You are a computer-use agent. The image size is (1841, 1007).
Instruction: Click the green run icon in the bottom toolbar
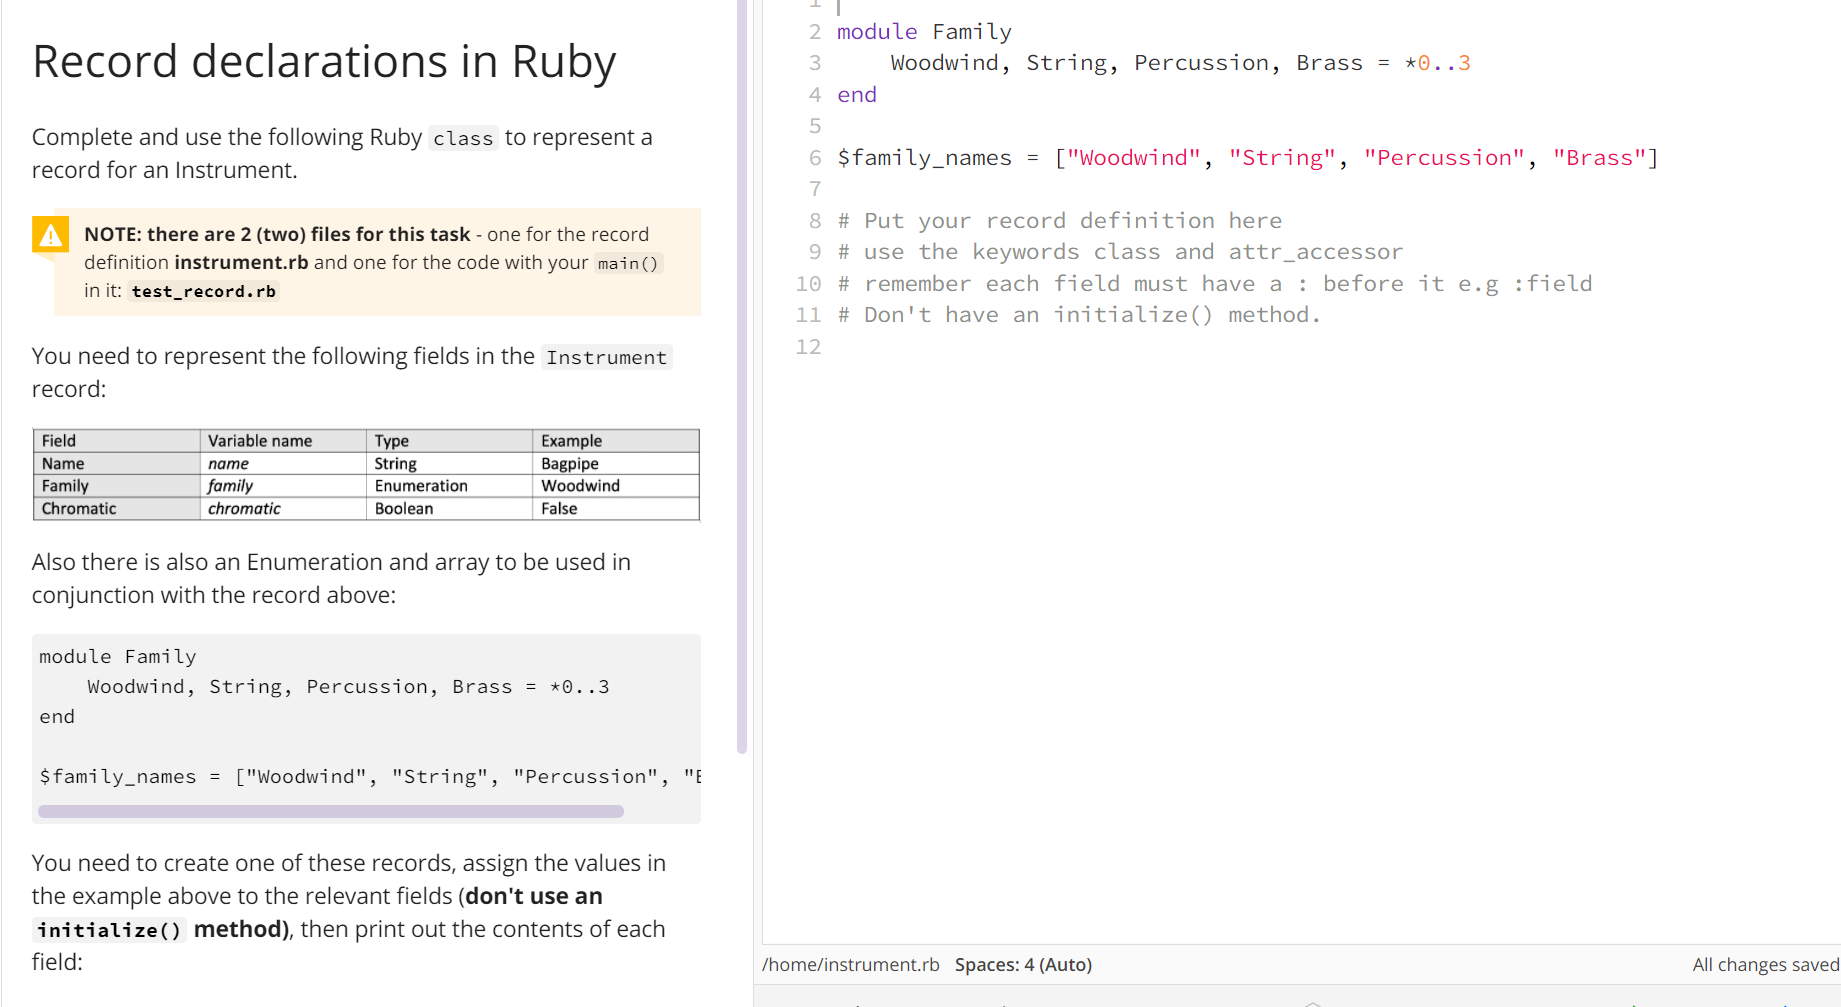(x=1636, y=1003)
